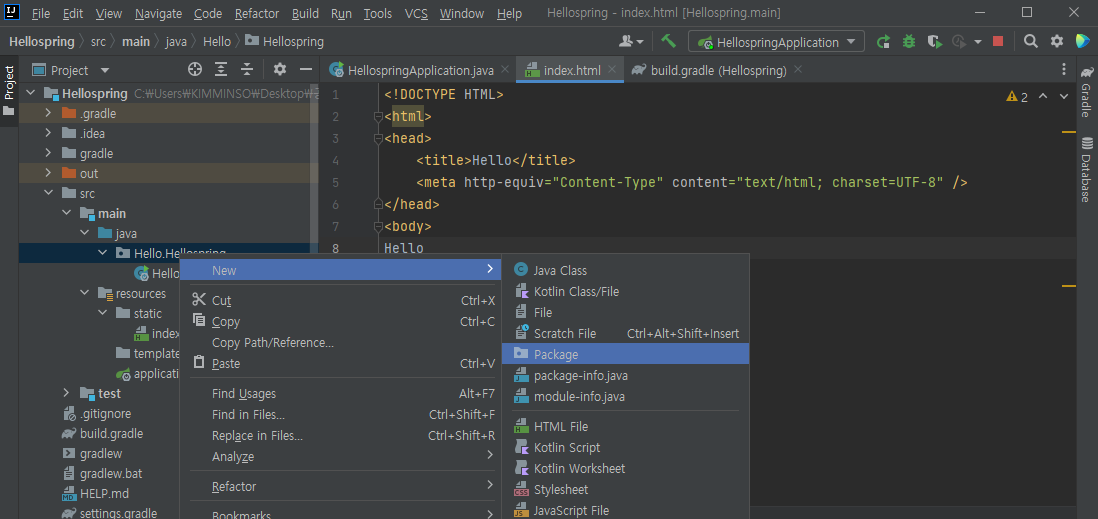Viewport: 1098px width, 519px height.
Task: Collapse the main folder
Action: coord(67,213)
